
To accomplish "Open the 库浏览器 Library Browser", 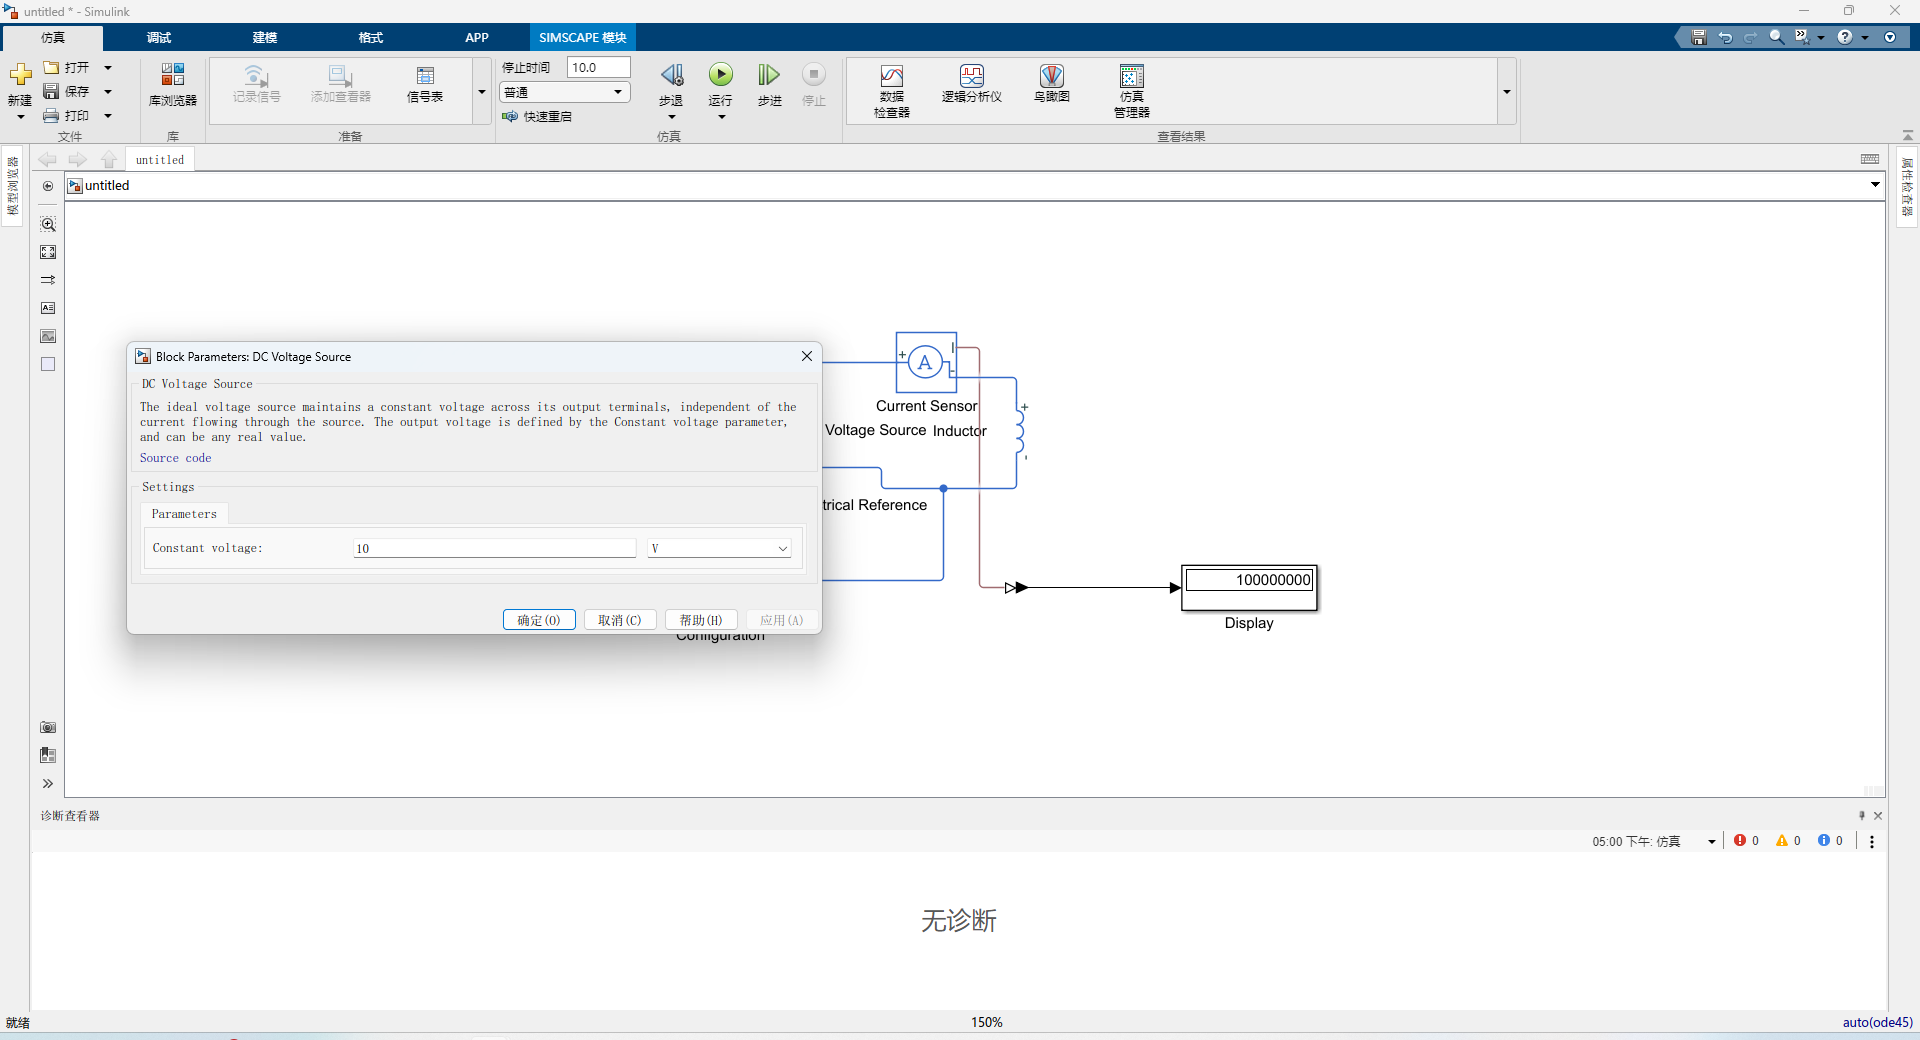I will (173, 84).
